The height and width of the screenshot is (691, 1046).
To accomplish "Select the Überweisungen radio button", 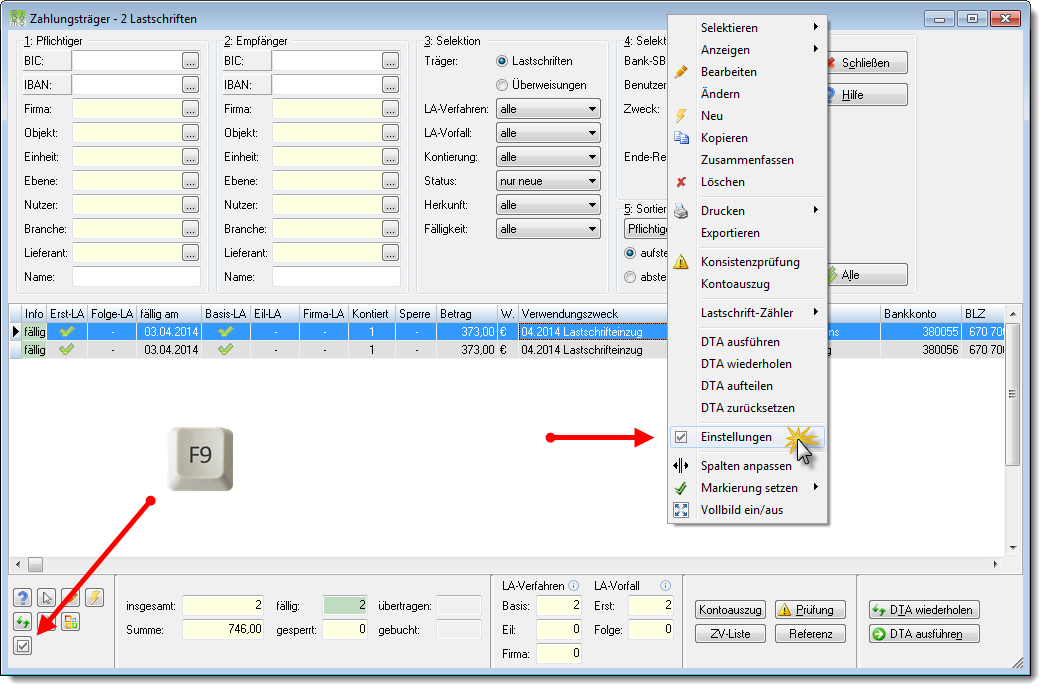I will [502, 85].
